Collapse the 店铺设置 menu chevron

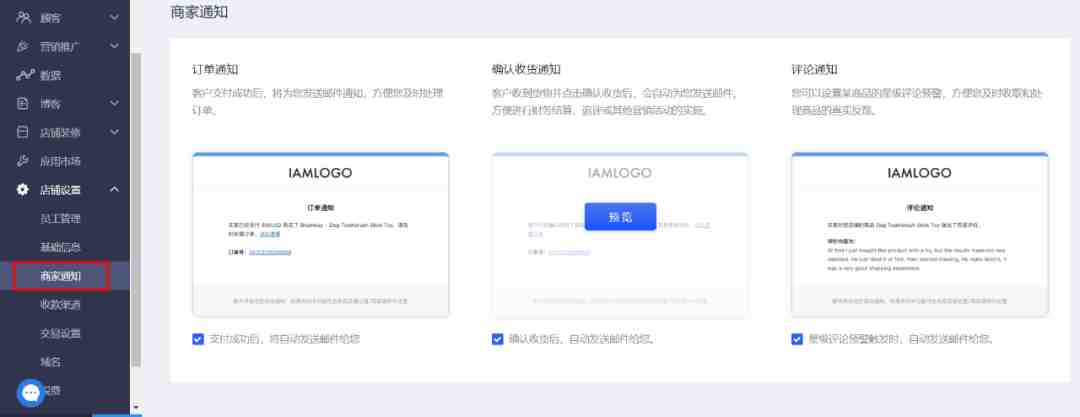(x=114, y=190)
